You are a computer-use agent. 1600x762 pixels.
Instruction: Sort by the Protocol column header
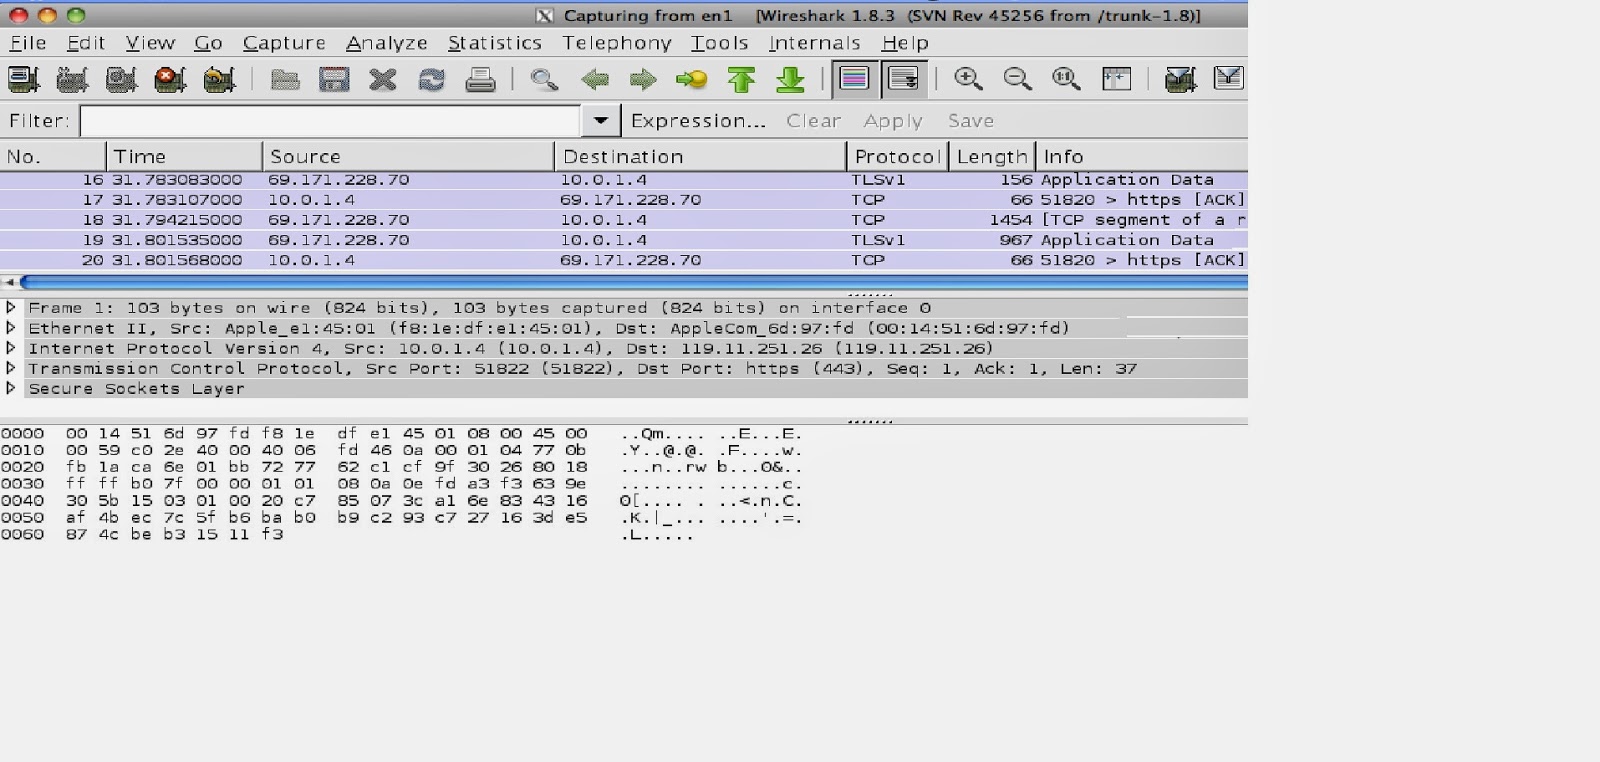tap(898, 156)
